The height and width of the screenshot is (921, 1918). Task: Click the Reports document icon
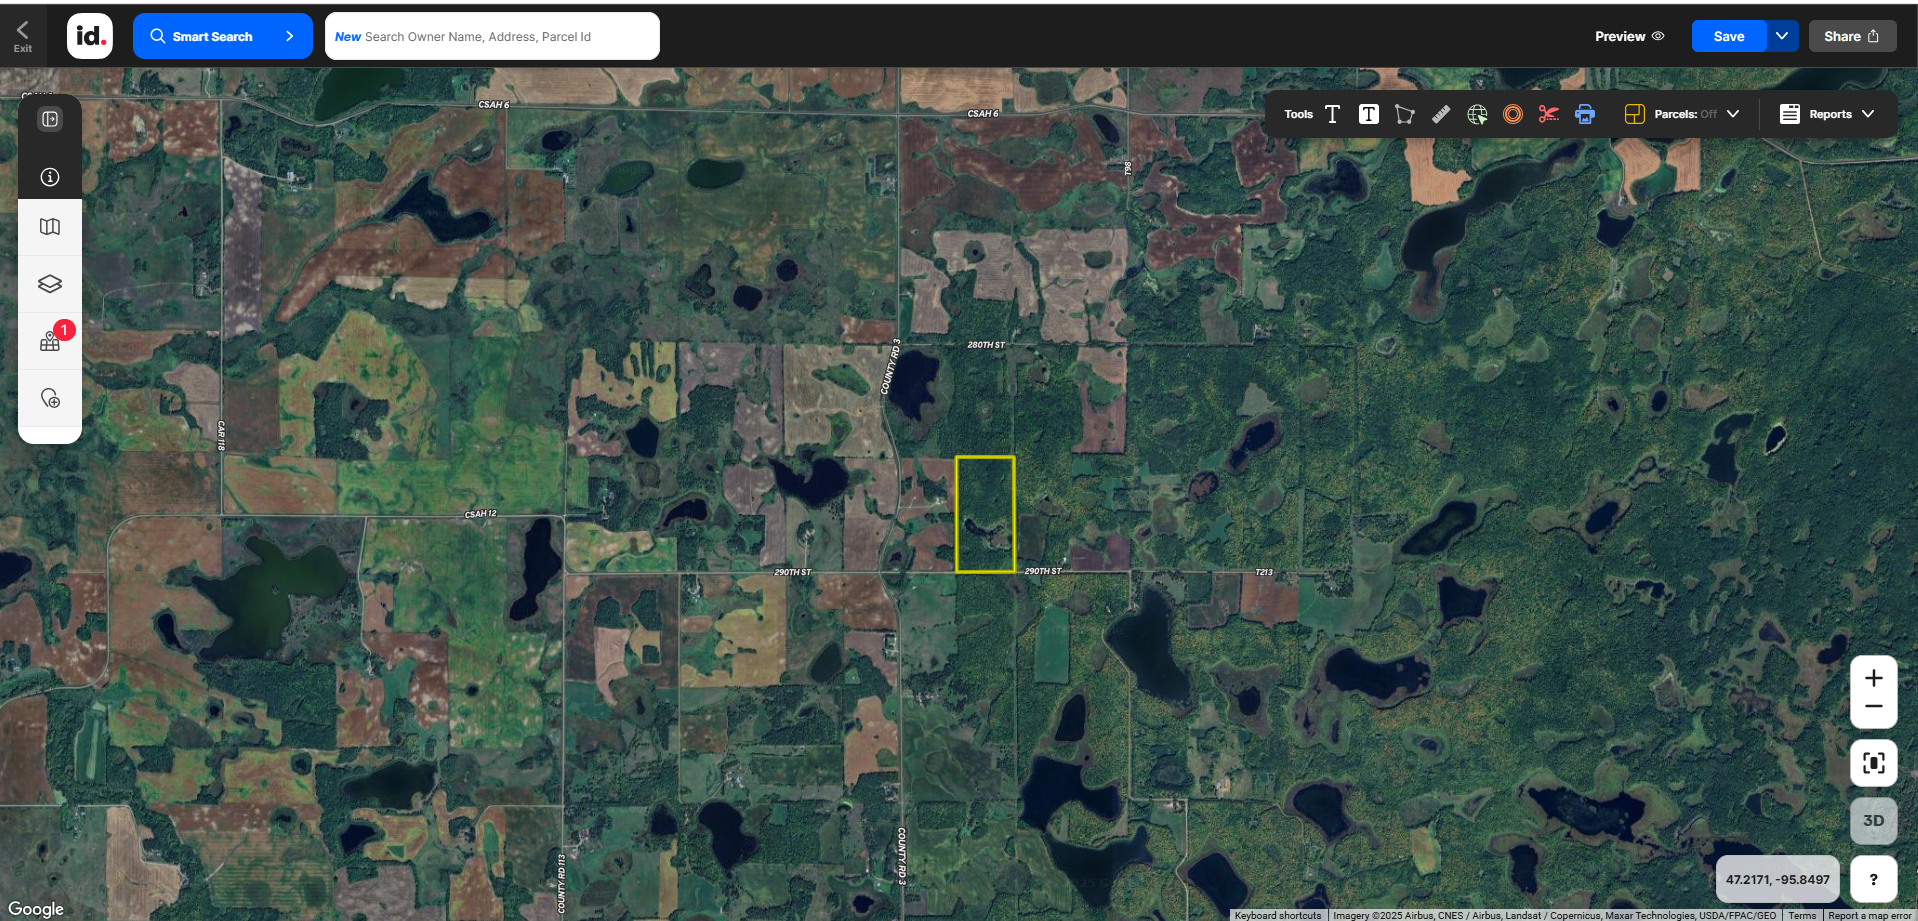pos(1790,114)
